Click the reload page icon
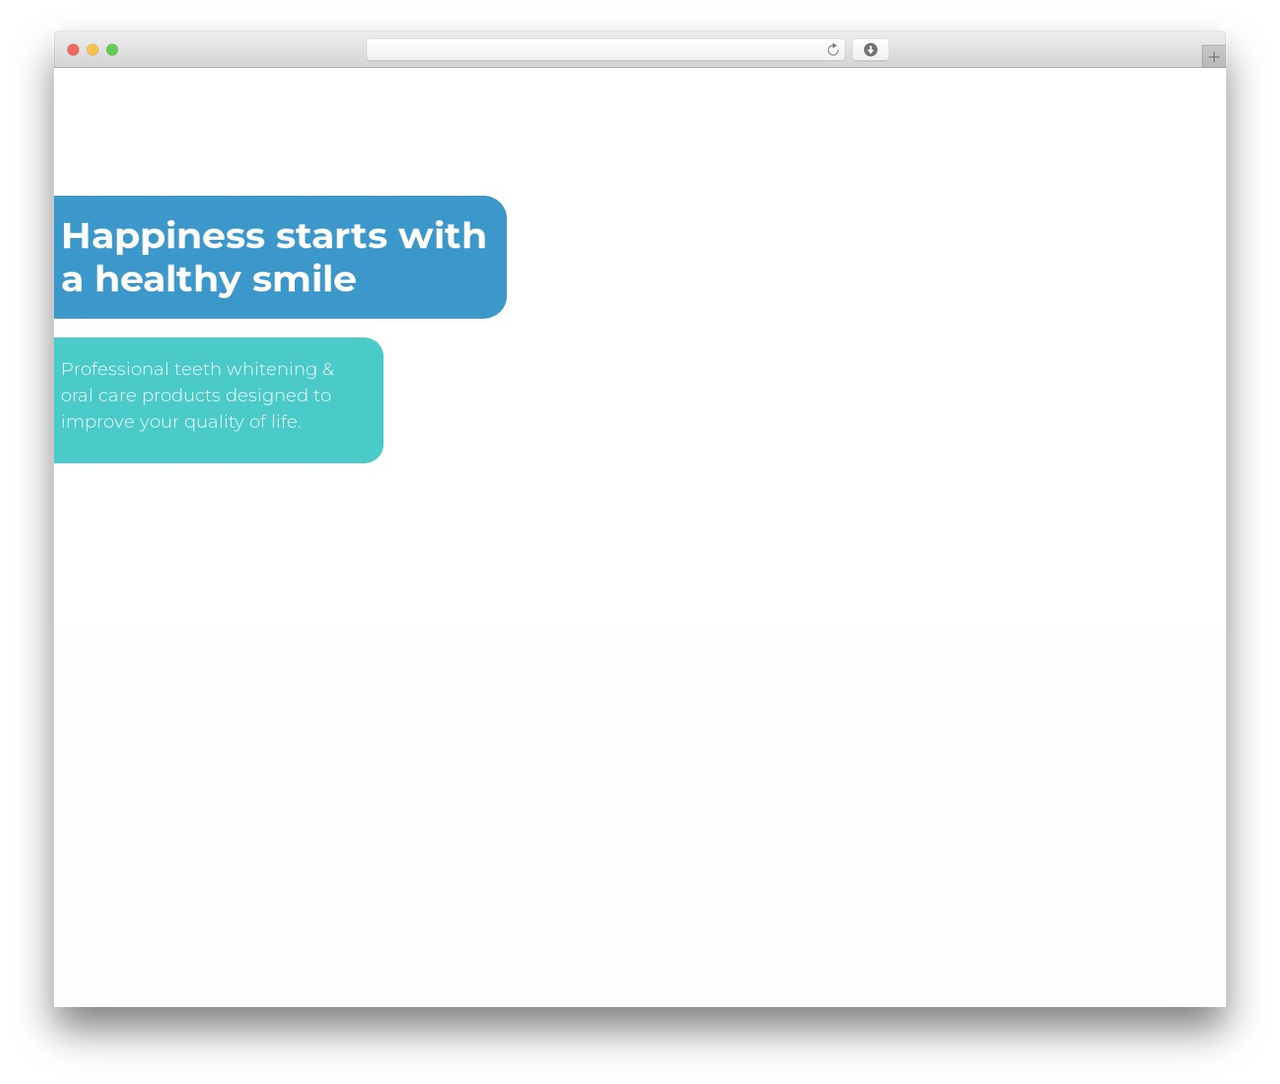The image size is (1280, 1084). (832, 50)
